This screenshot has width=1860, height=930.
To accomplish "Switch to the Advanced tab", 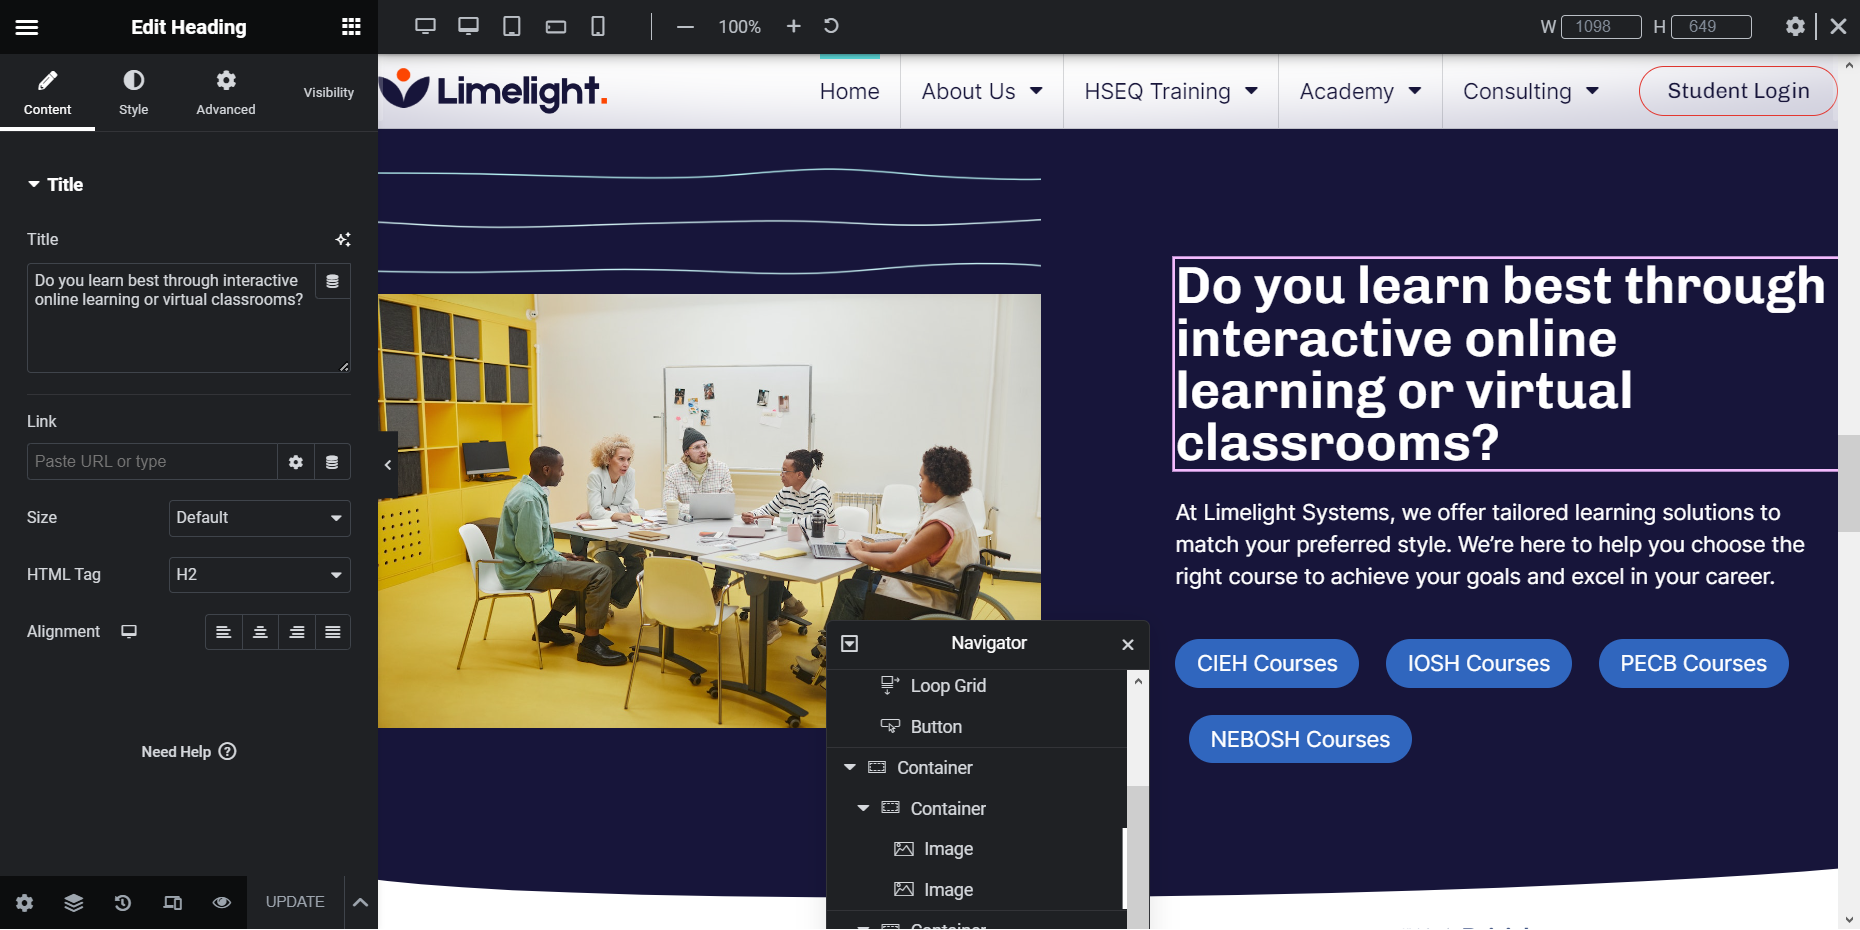I will tap(225, 92).
